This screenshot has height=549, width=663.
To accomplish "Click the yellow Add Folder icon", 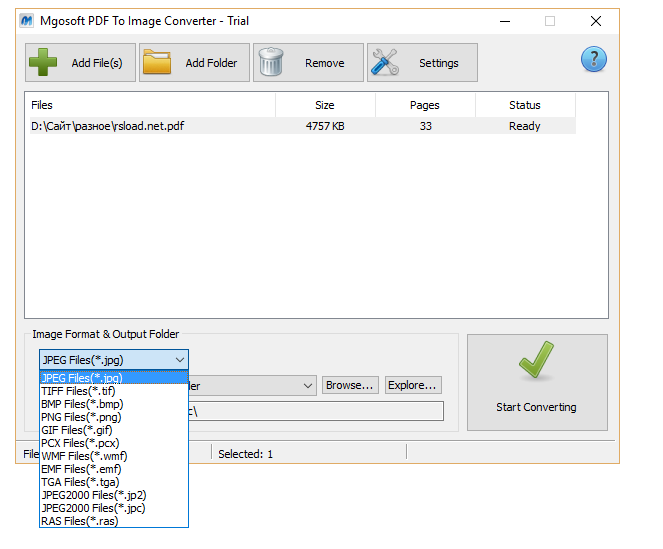I will pos(157,62).
